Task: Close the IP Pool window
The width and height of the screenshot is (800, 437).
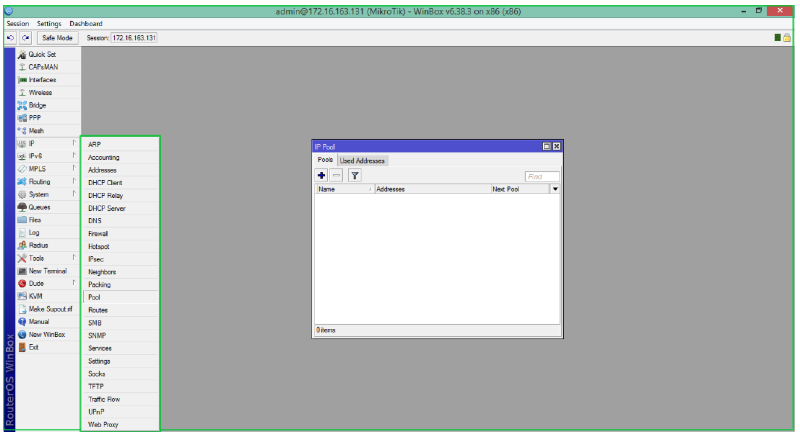Action: click(x=557, y=146)
